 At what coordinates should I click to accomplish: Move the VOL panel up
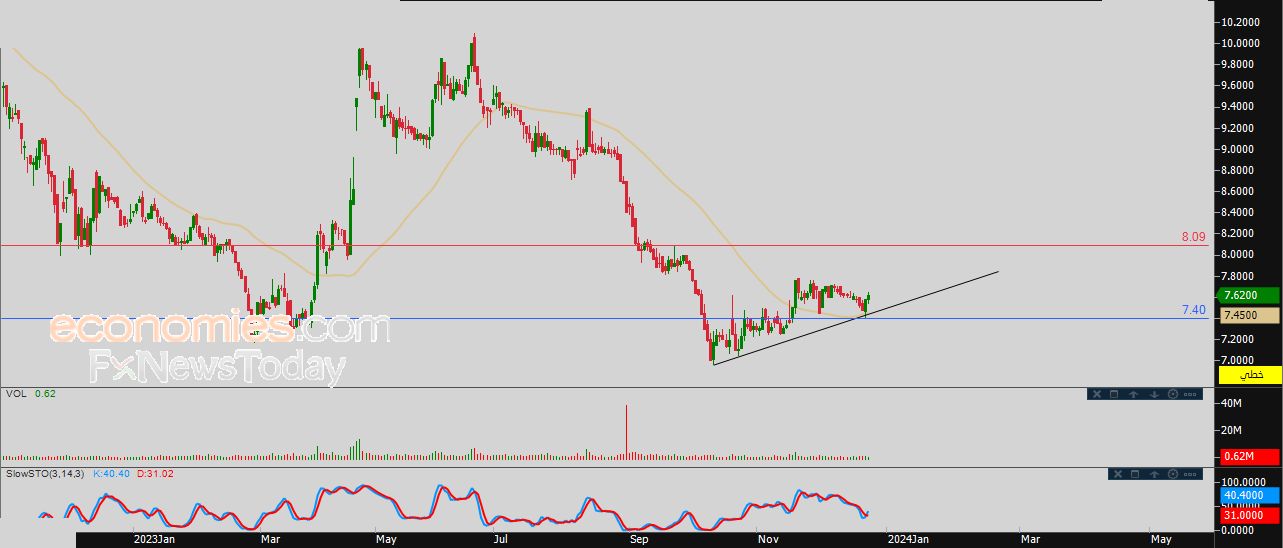1133,394
